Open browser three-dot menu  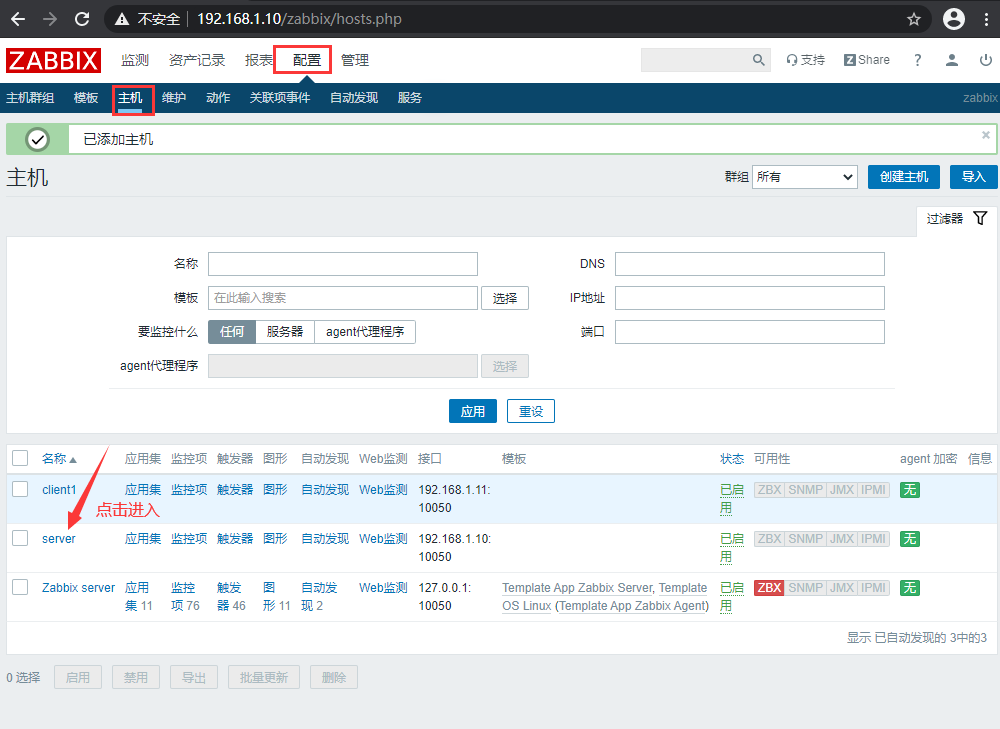click(x=986, y=19)
